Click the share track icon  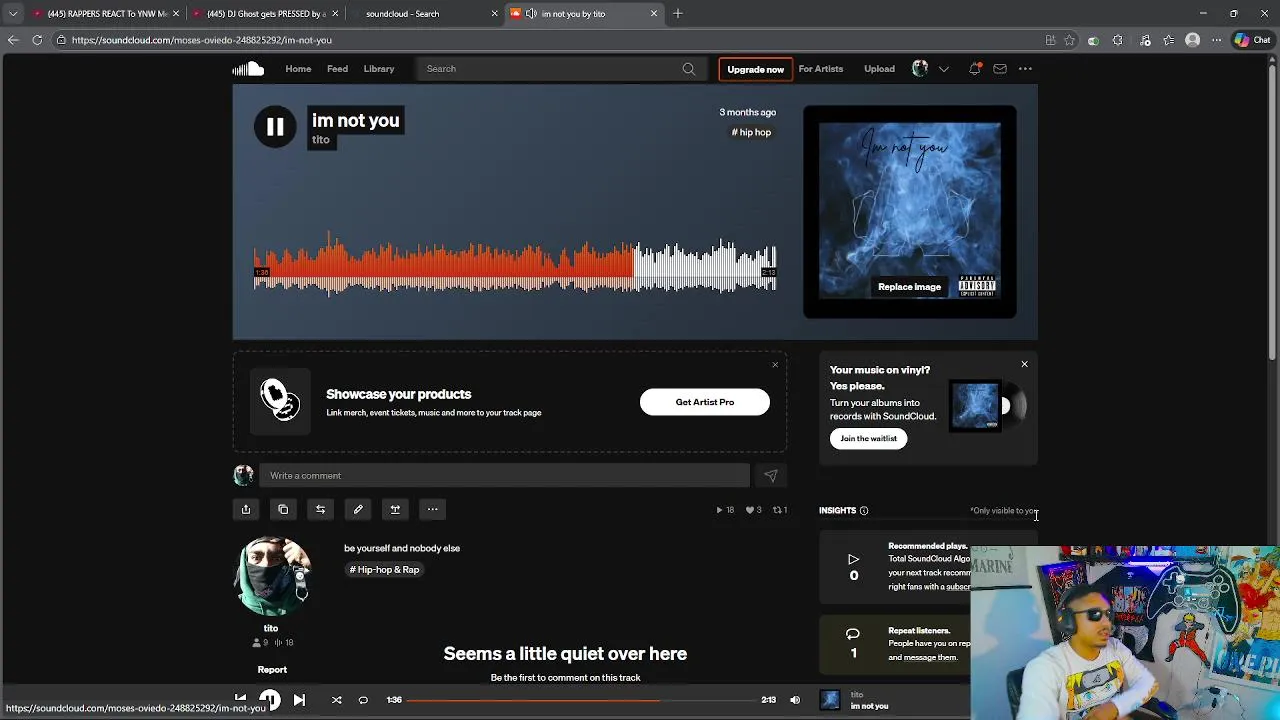tap(245, 510)
